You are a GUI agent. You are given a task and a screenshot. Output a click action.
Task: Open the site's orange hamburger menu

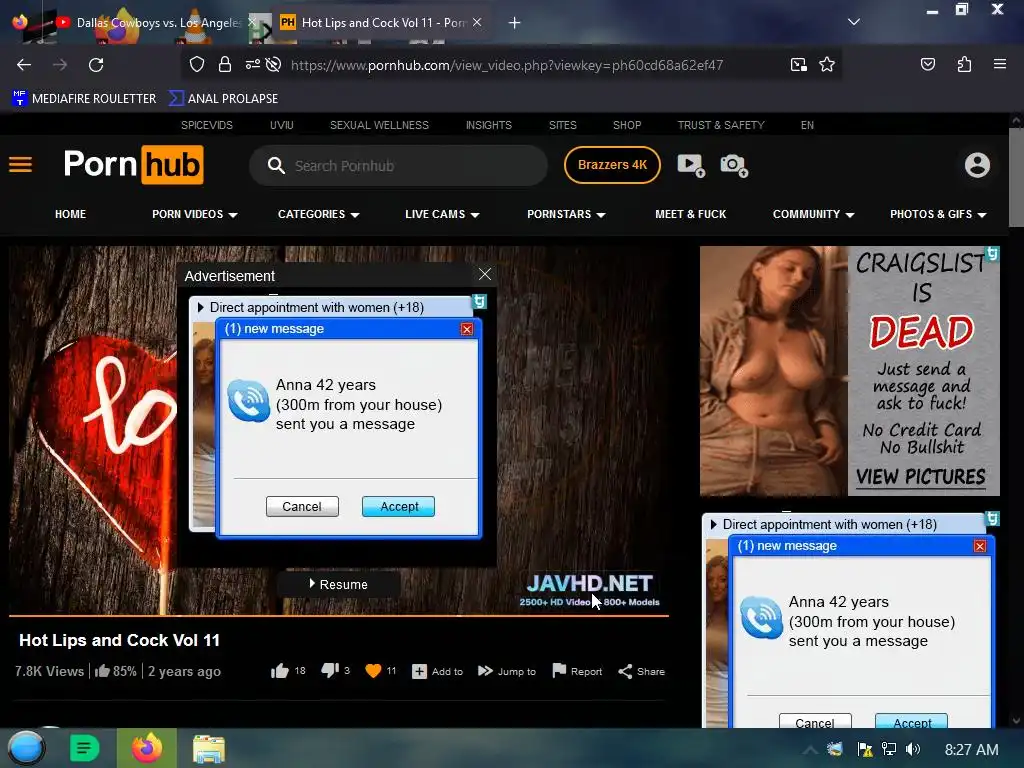click(x=20, y=165)
